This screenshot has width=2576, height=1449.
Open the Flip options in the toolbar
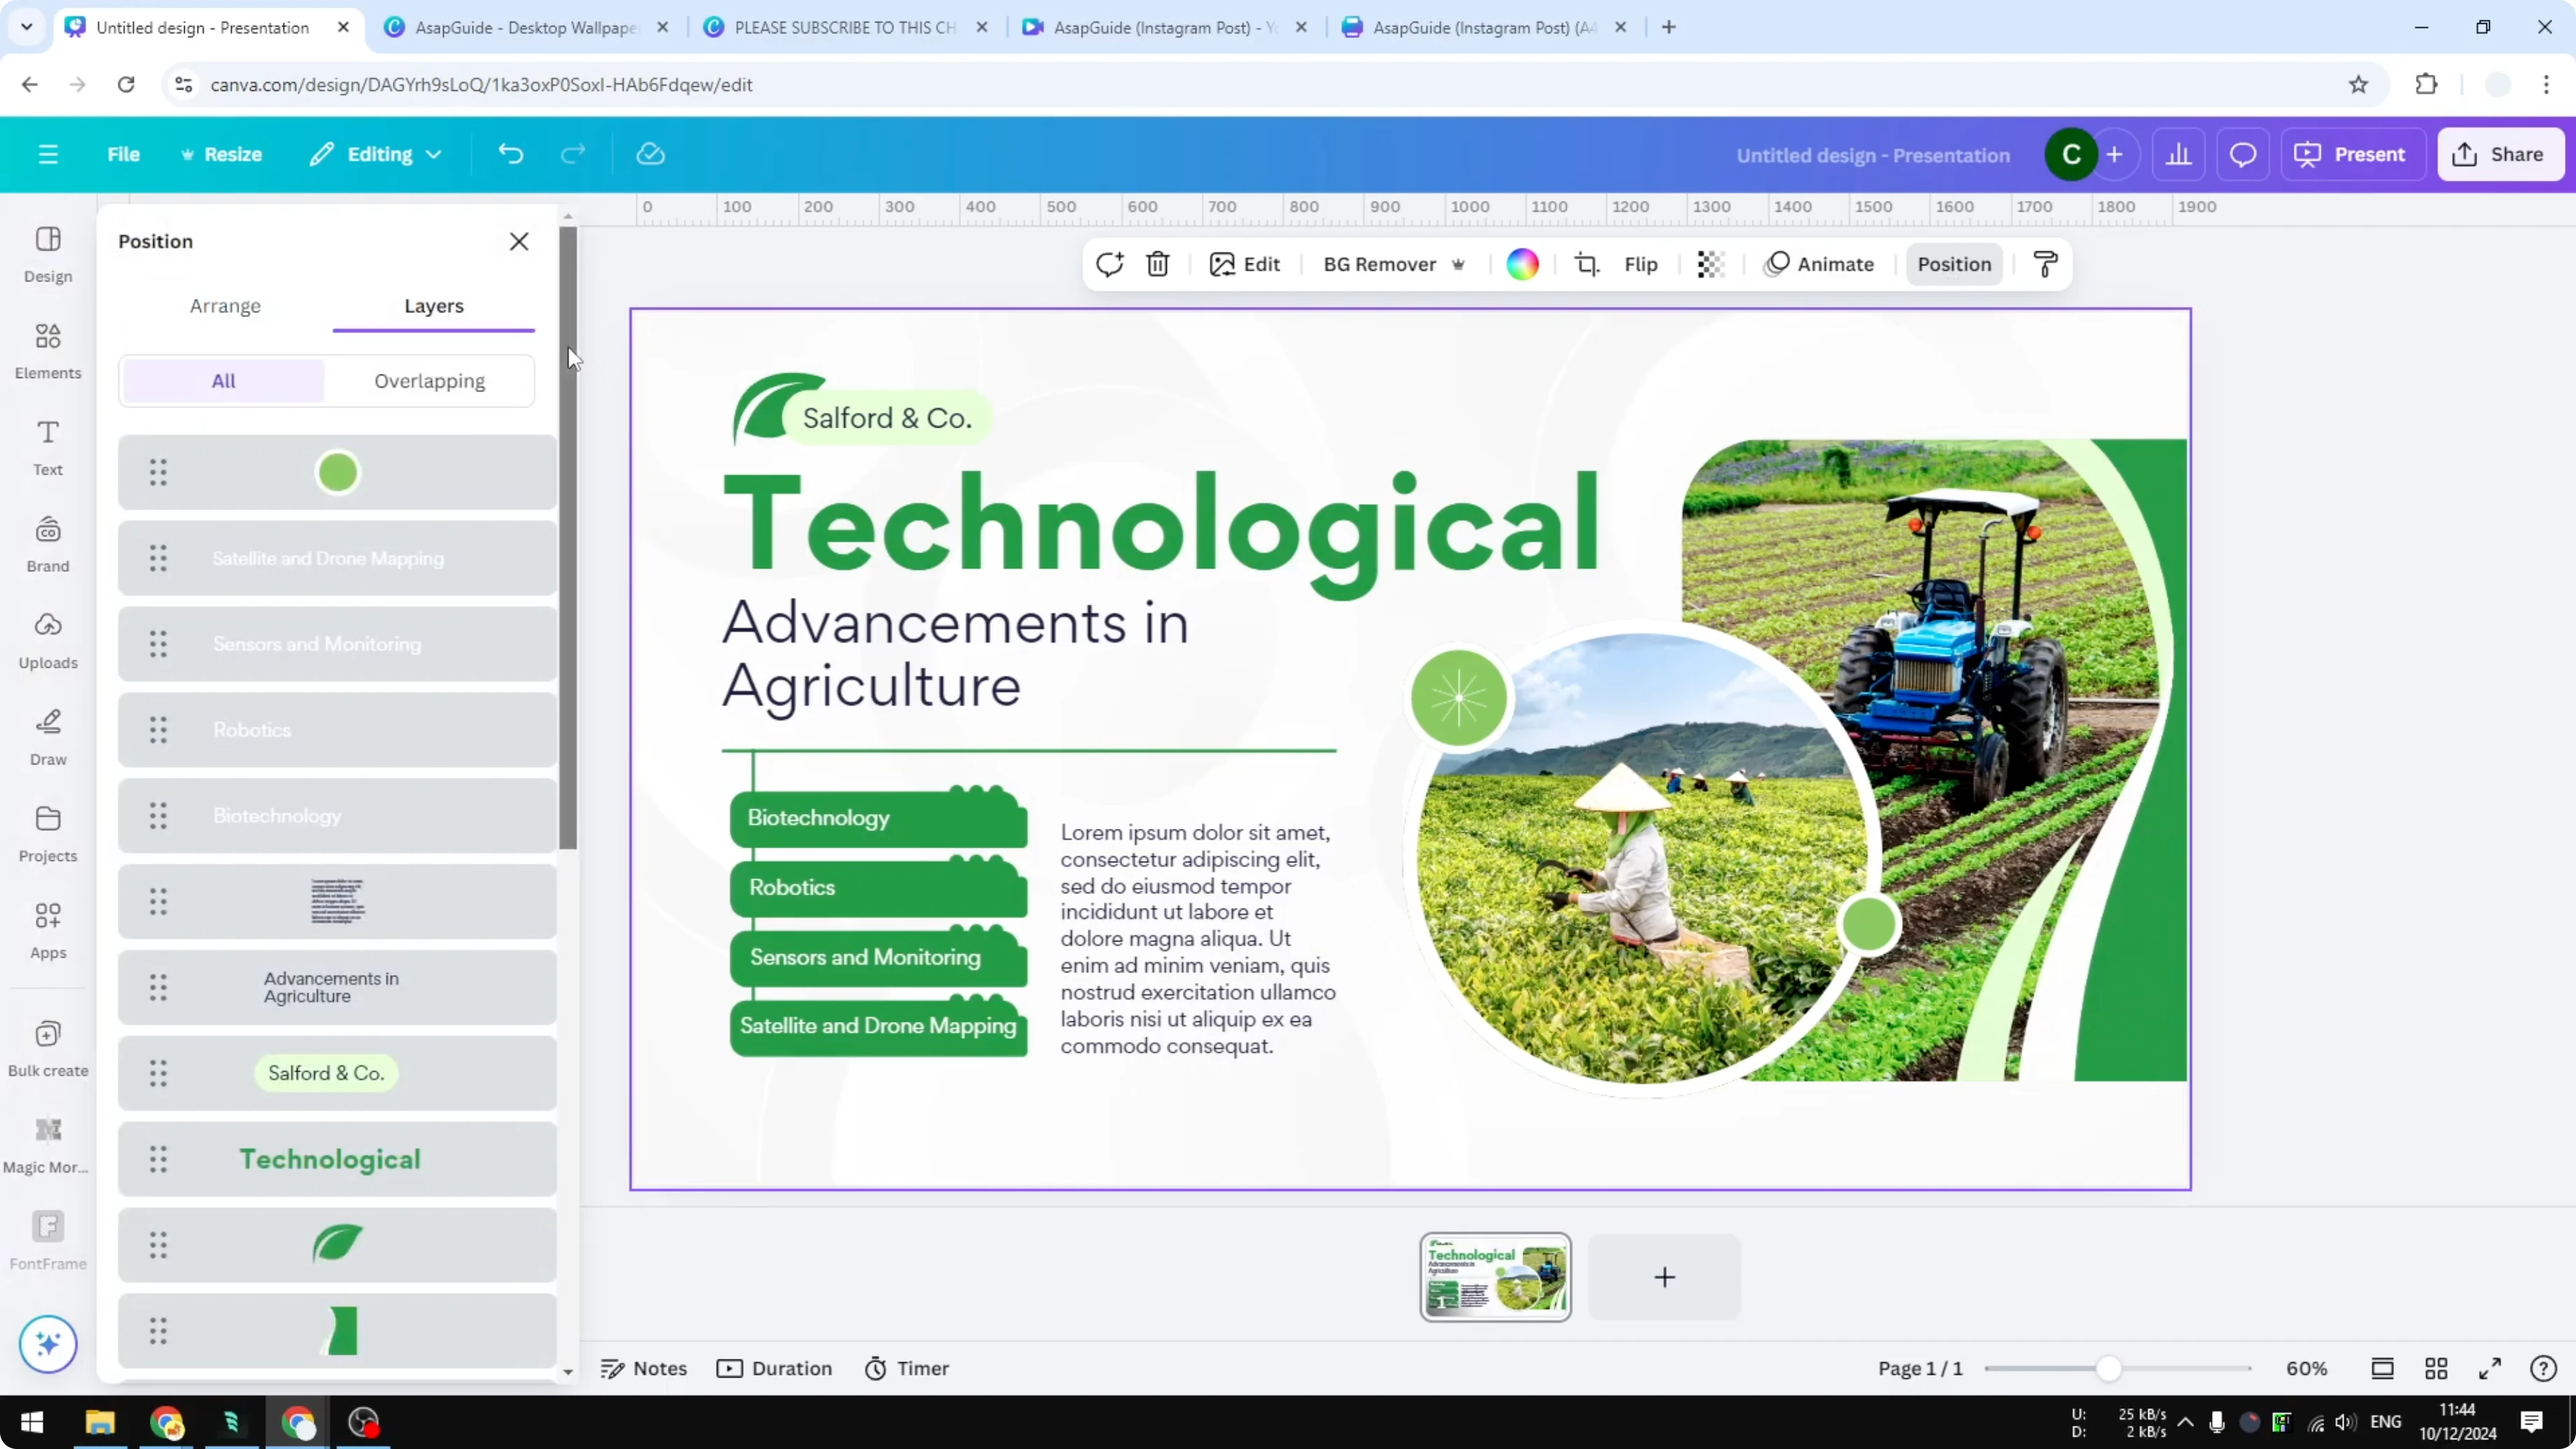click(1640, 264)
